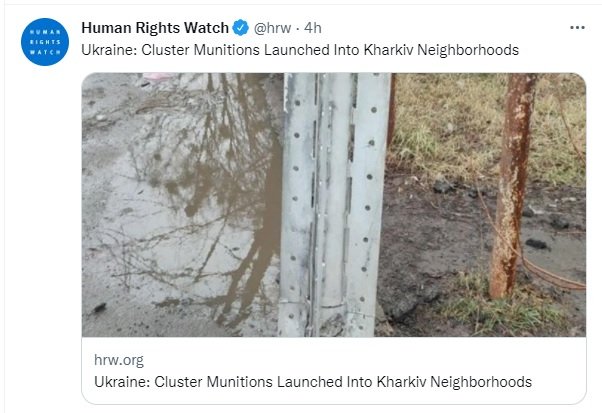Click the metal rocket remnant in photo

334,205
